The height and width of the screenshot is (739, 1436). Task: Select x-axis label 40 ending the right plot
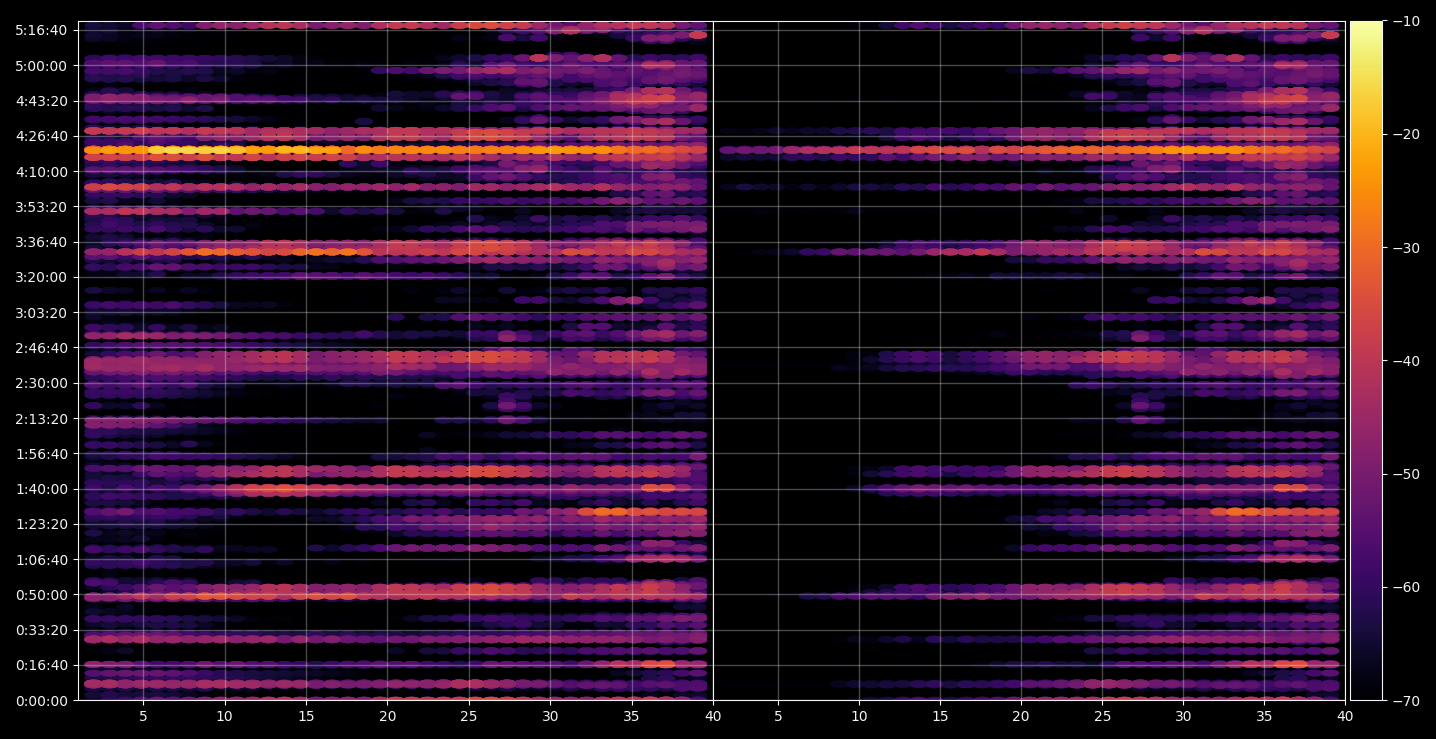(x=1345, y=716)
